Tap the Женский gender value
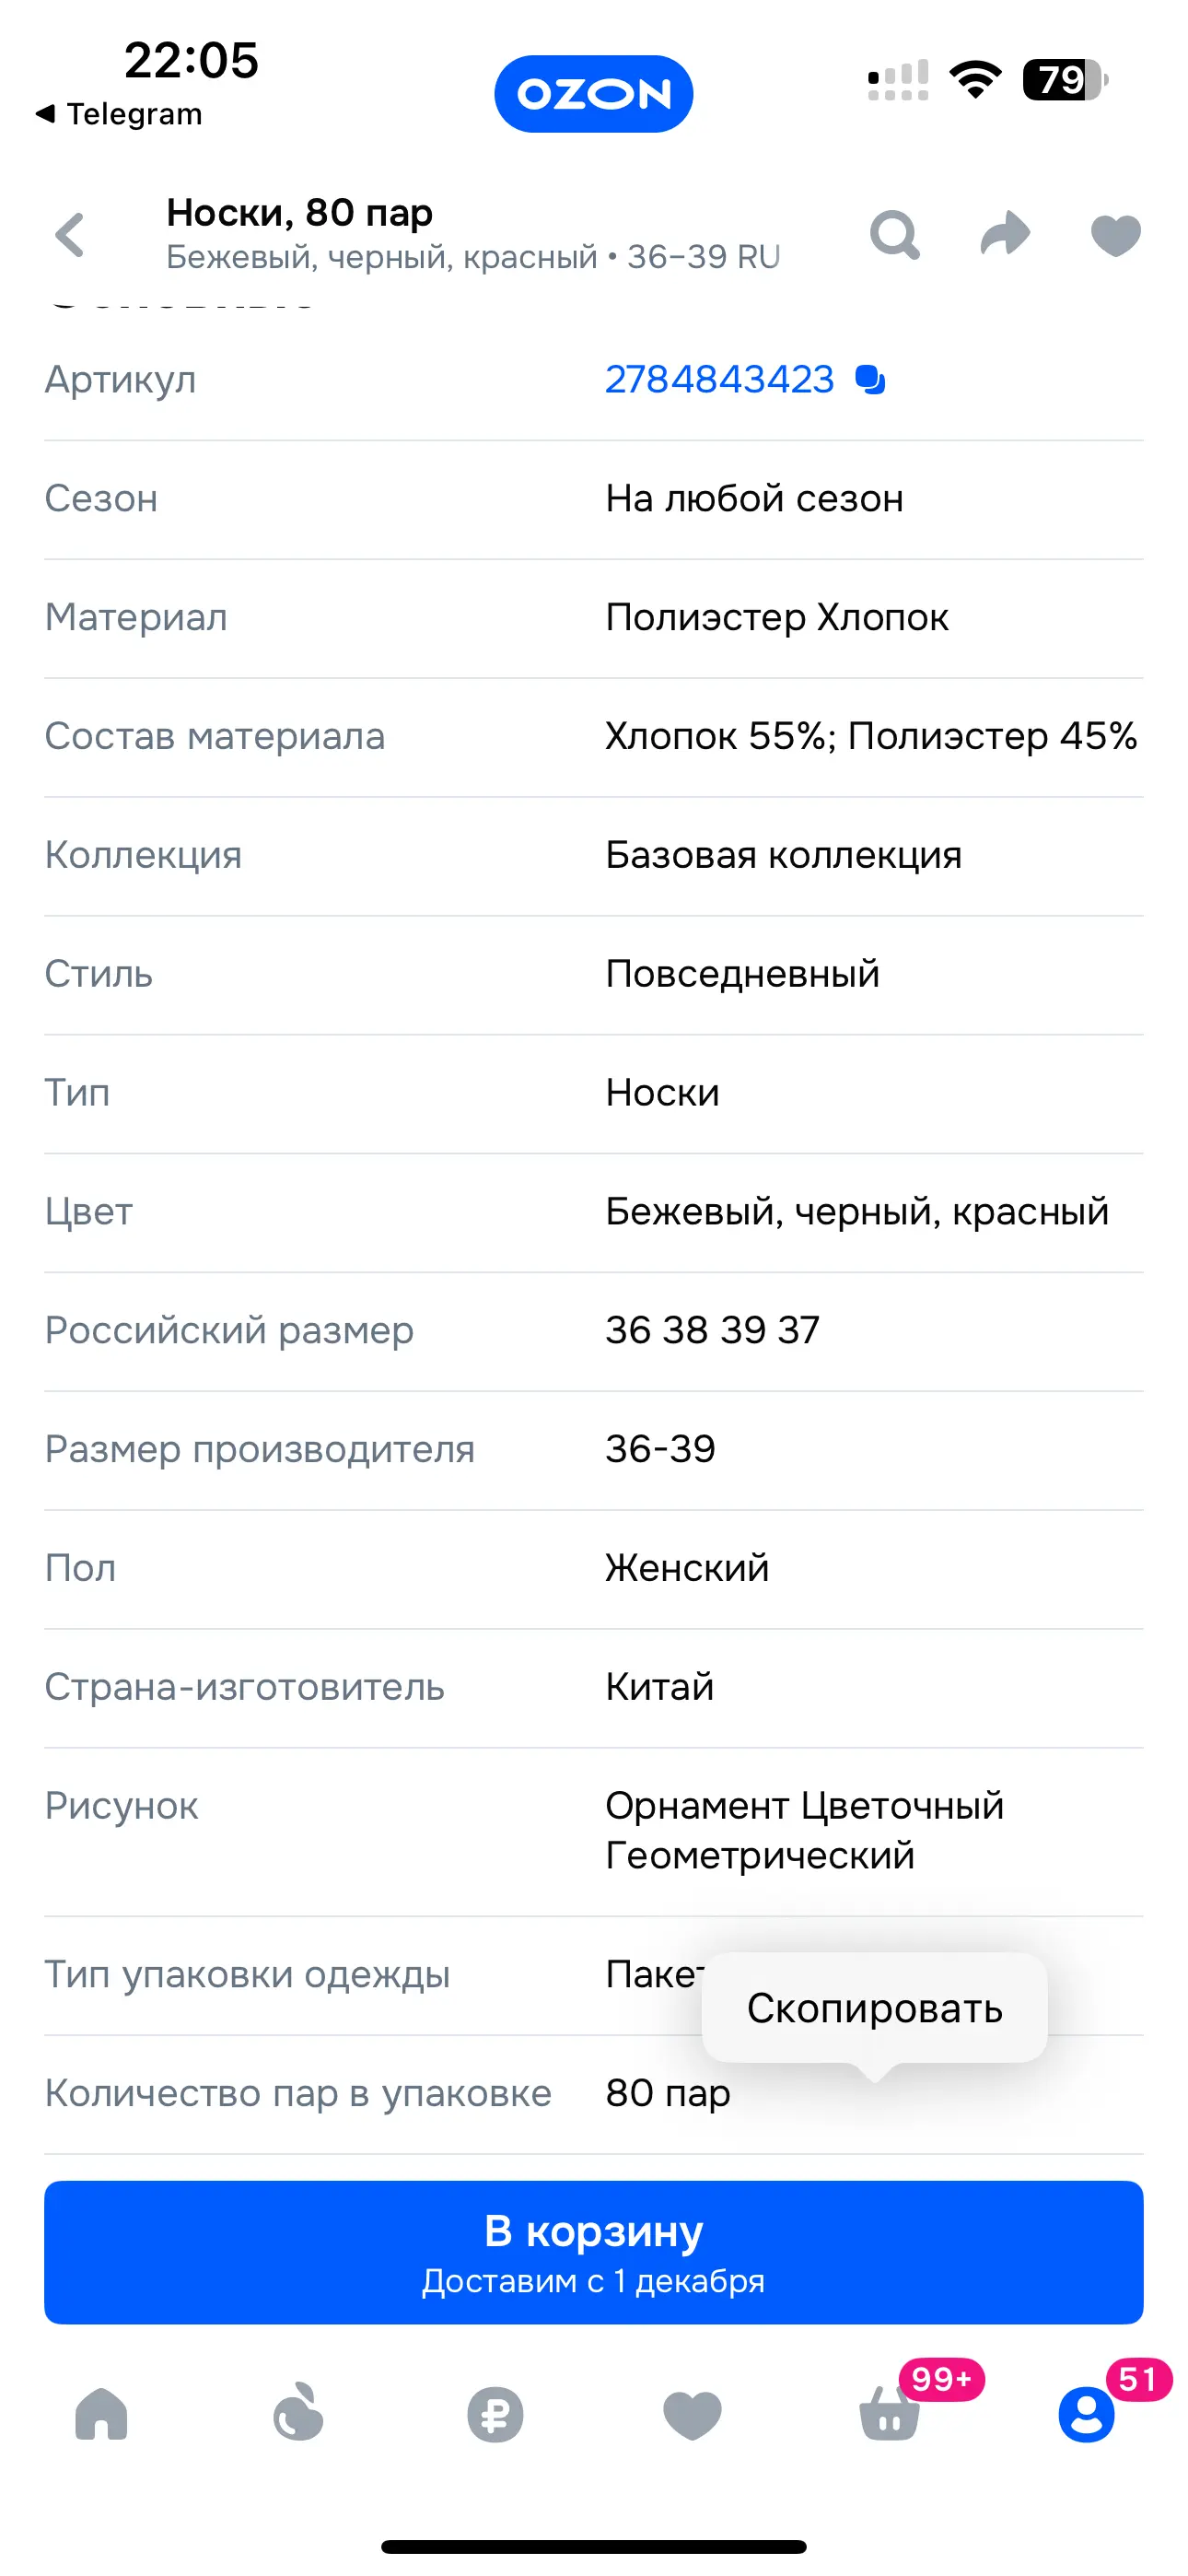 687,1568
